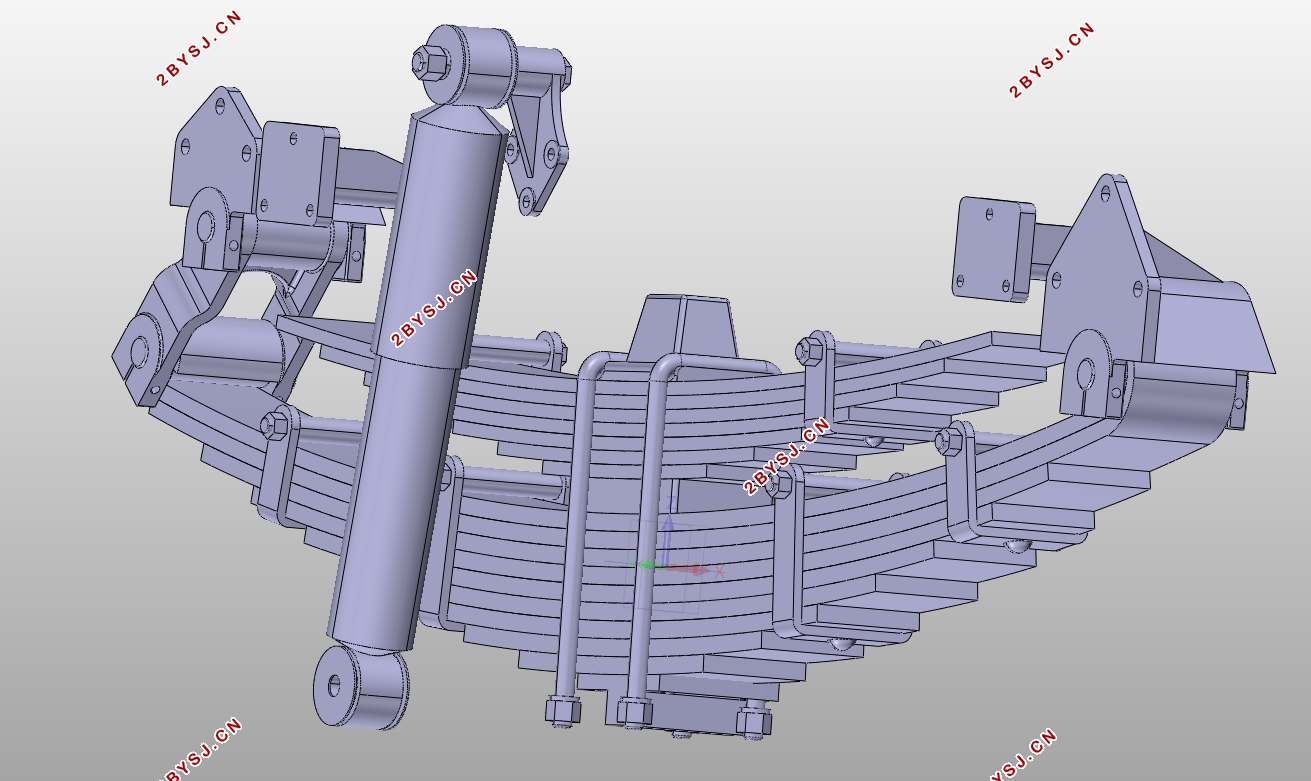Click the hex bolt on shock absorber top
This screenshot has width=1311, height=781.
pos(431,64)
